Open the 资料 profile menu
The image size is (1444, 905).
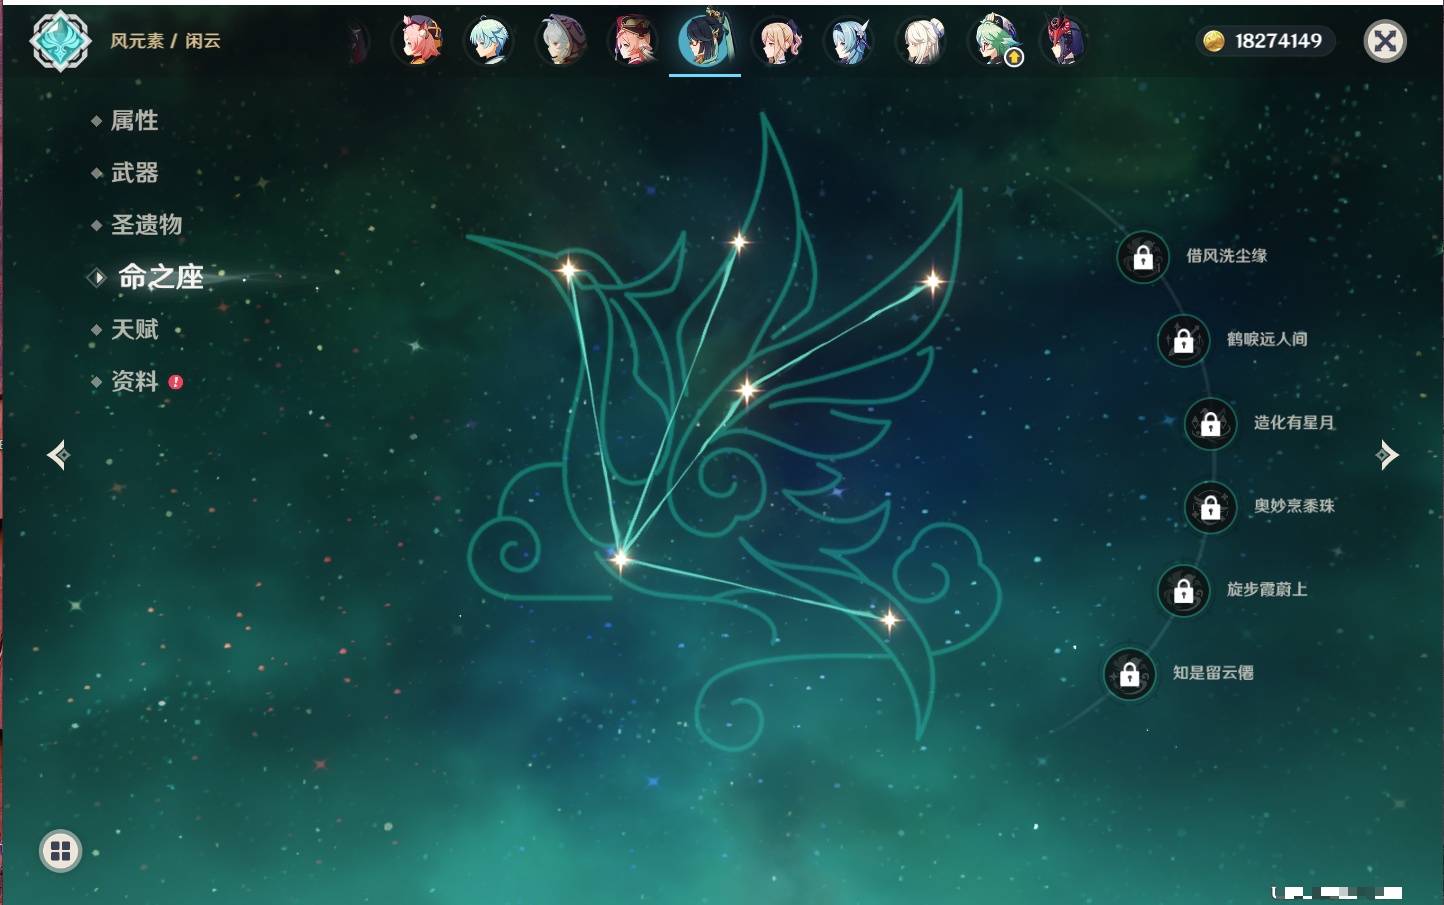134,381
